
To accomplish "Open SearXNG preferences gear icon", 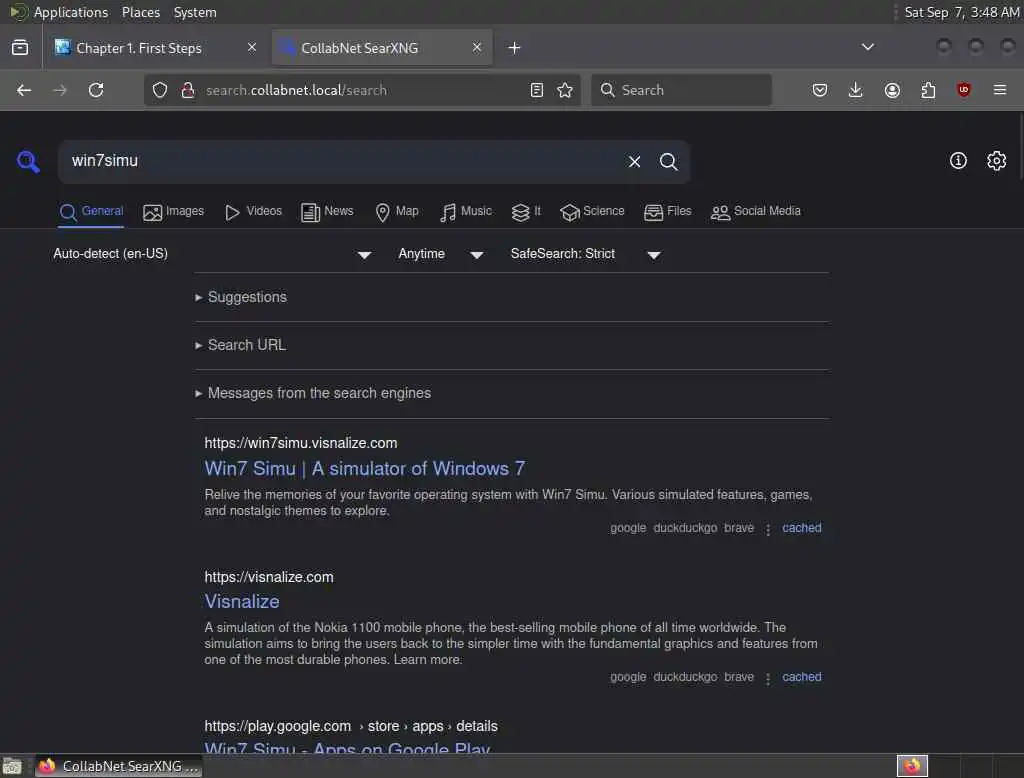I will tap(996, 161).
